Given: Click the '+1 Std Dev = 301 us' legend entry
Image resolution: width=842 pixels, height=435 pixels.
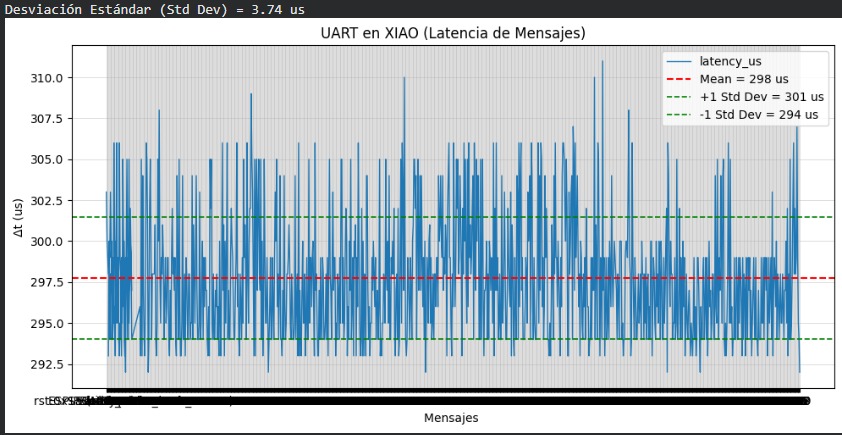Looking at the screenshot, I should click(745, 97).
